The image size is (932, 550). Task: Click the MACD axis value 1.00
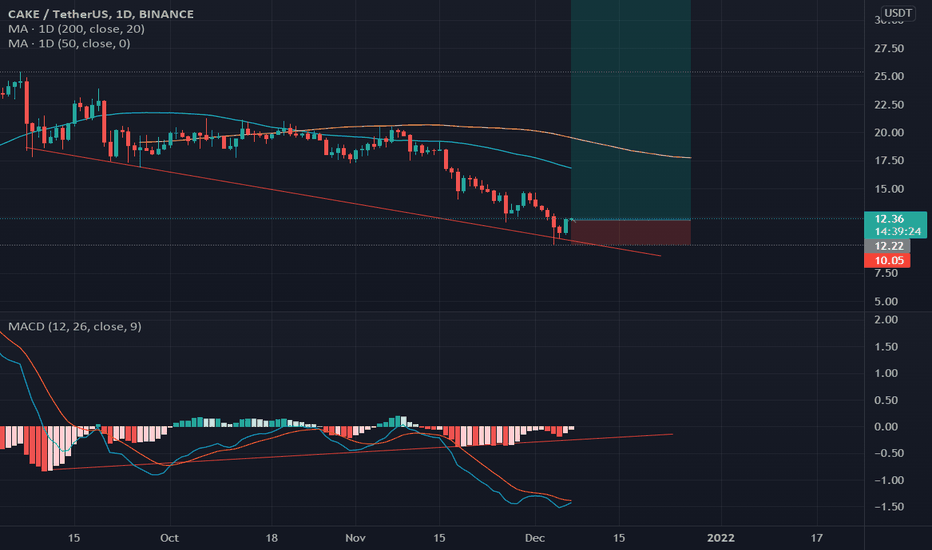(x=887, y=373)
